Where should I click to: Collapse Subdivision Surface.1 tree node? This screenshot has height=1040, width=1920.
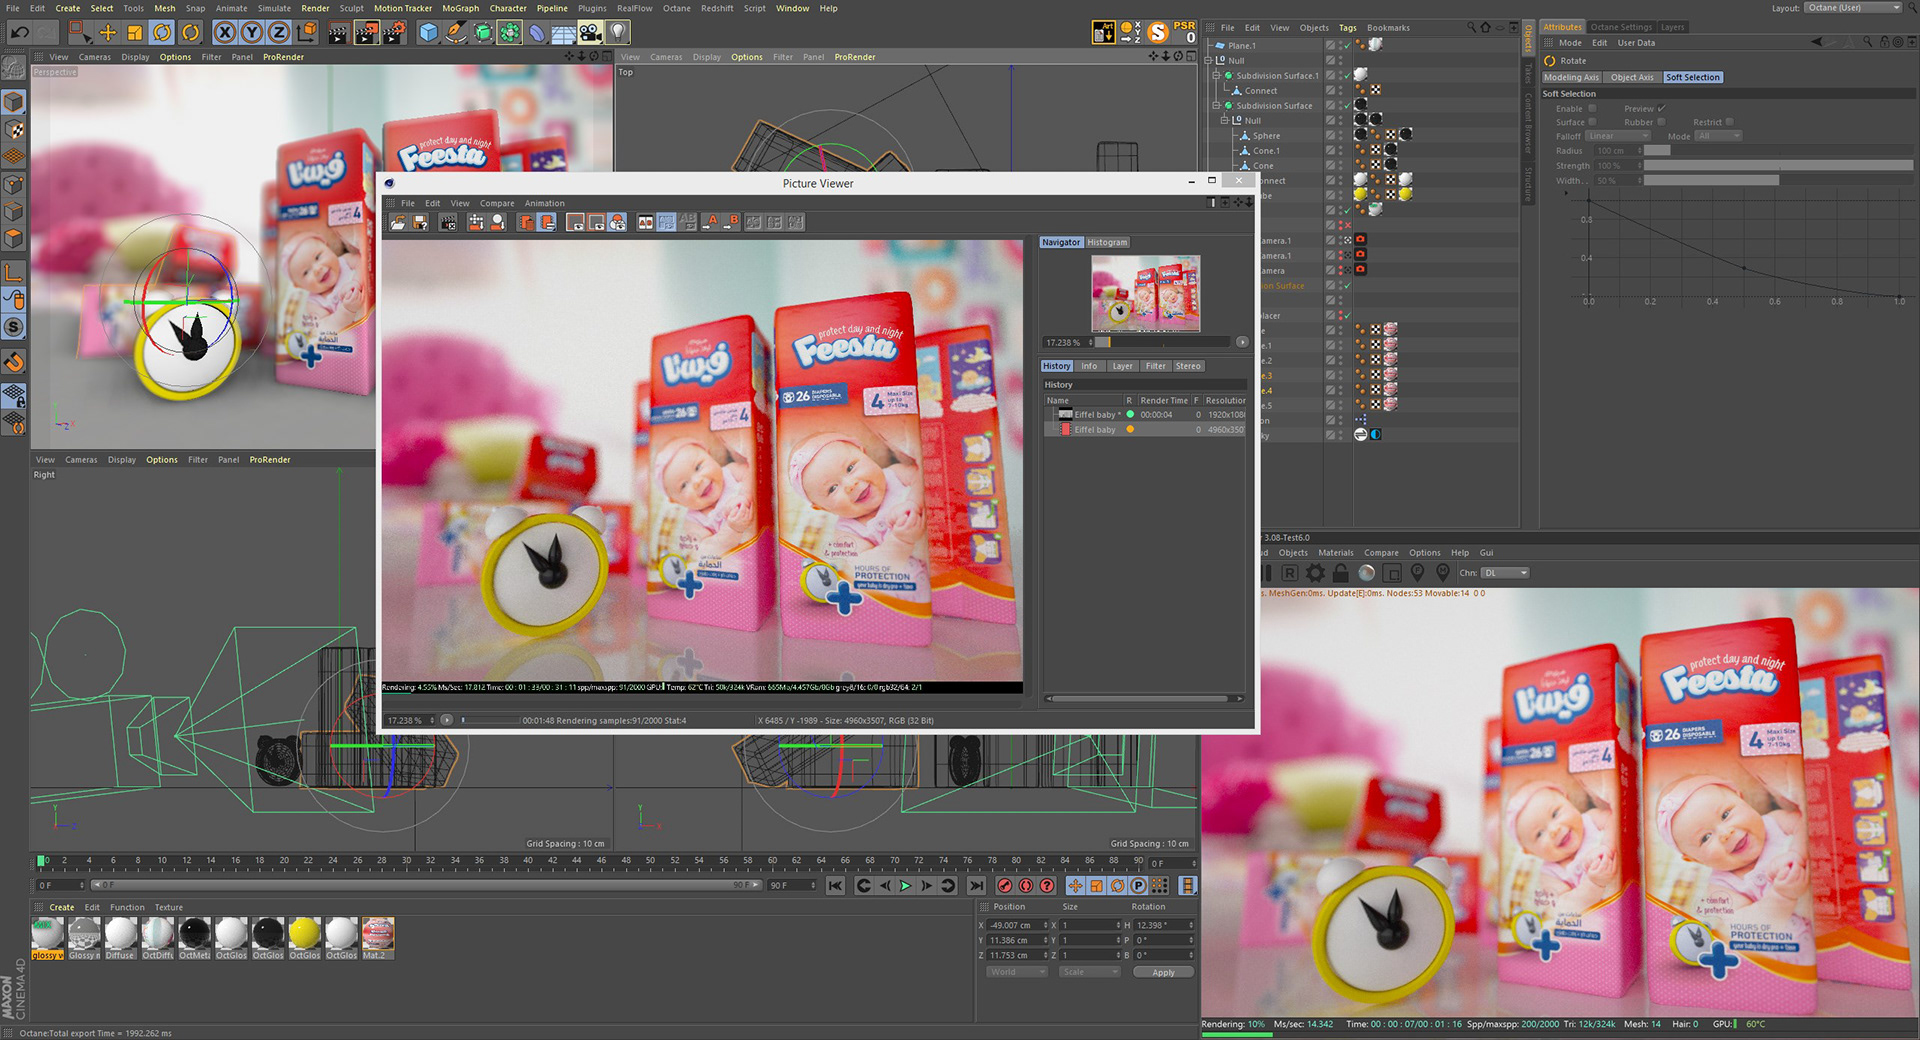(1217, 75)
